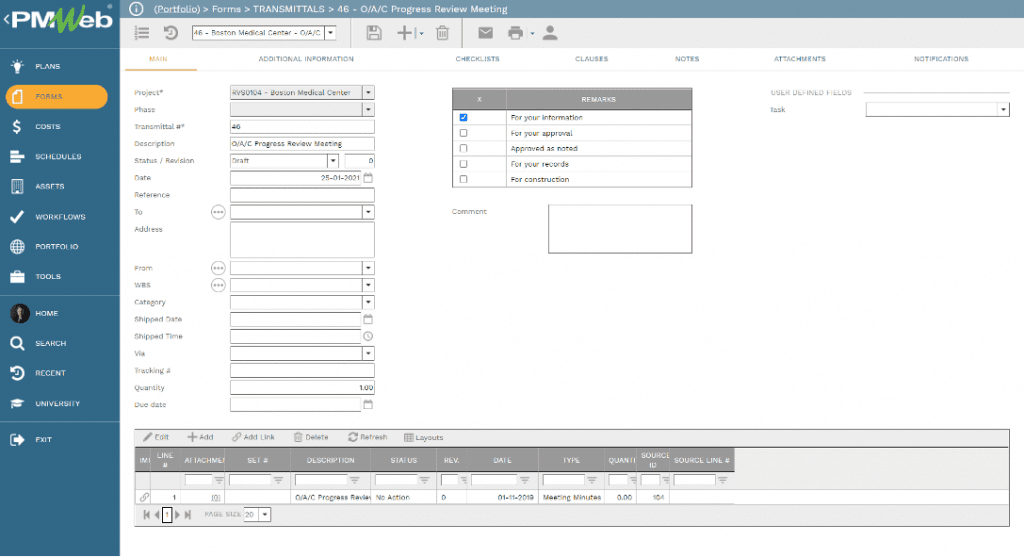Click into the Tracking # input field
This screenshot has width=1024, height=557.
302,371
